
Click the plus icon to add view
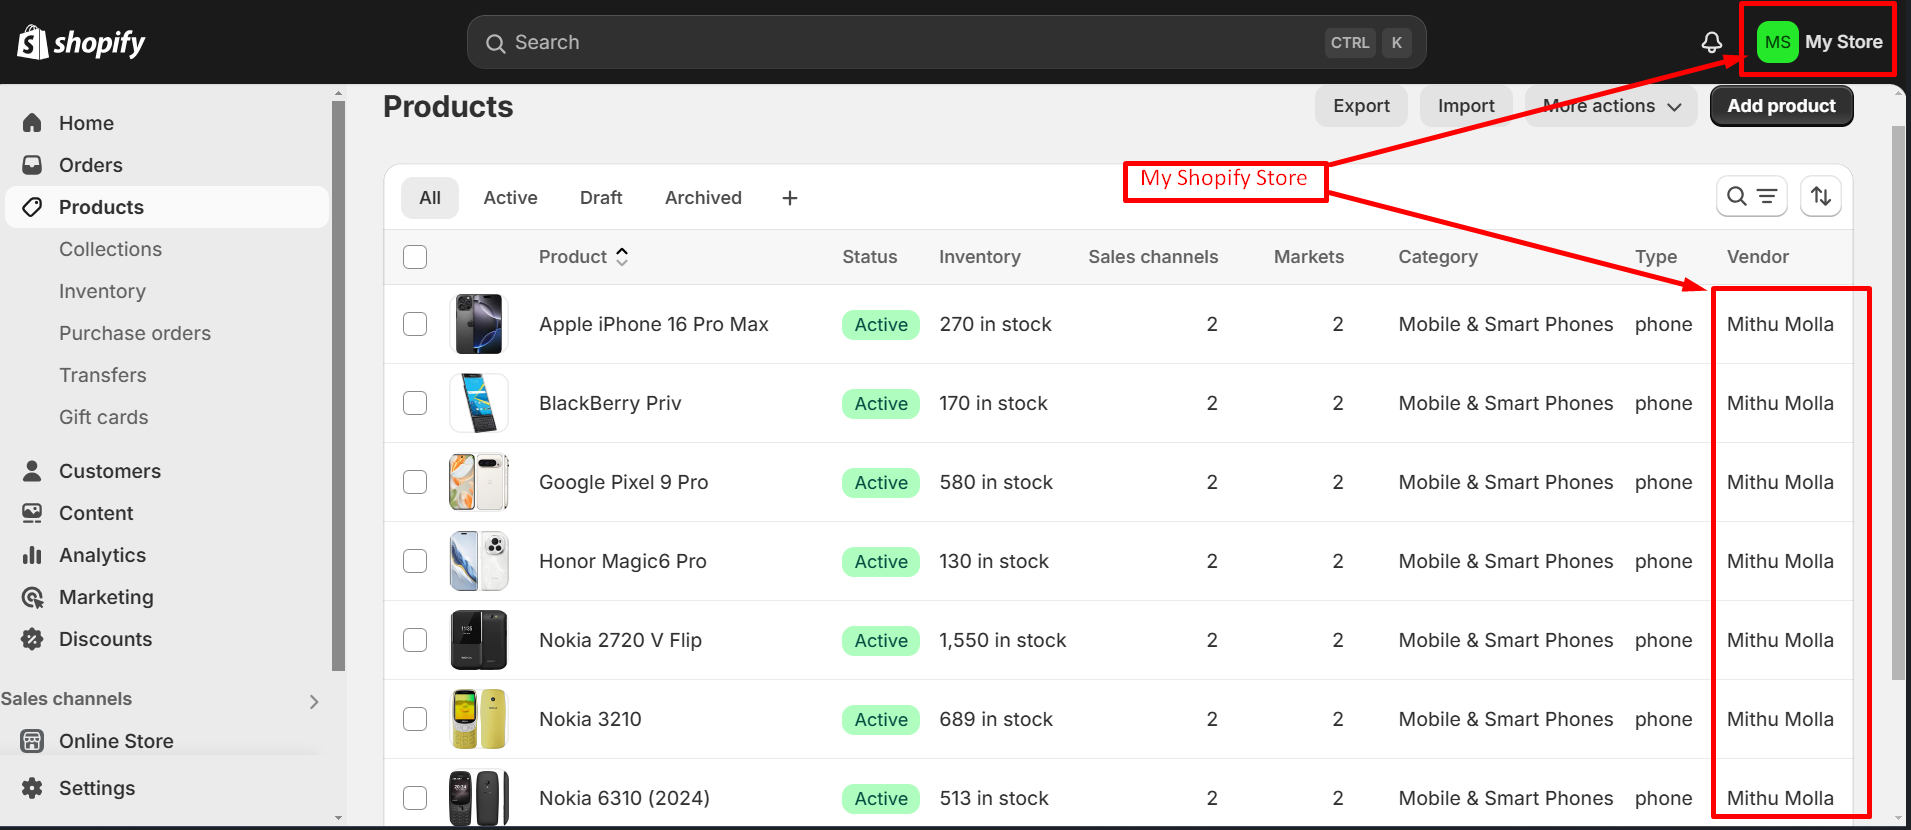pyautogui.click(x=789, y=198)
